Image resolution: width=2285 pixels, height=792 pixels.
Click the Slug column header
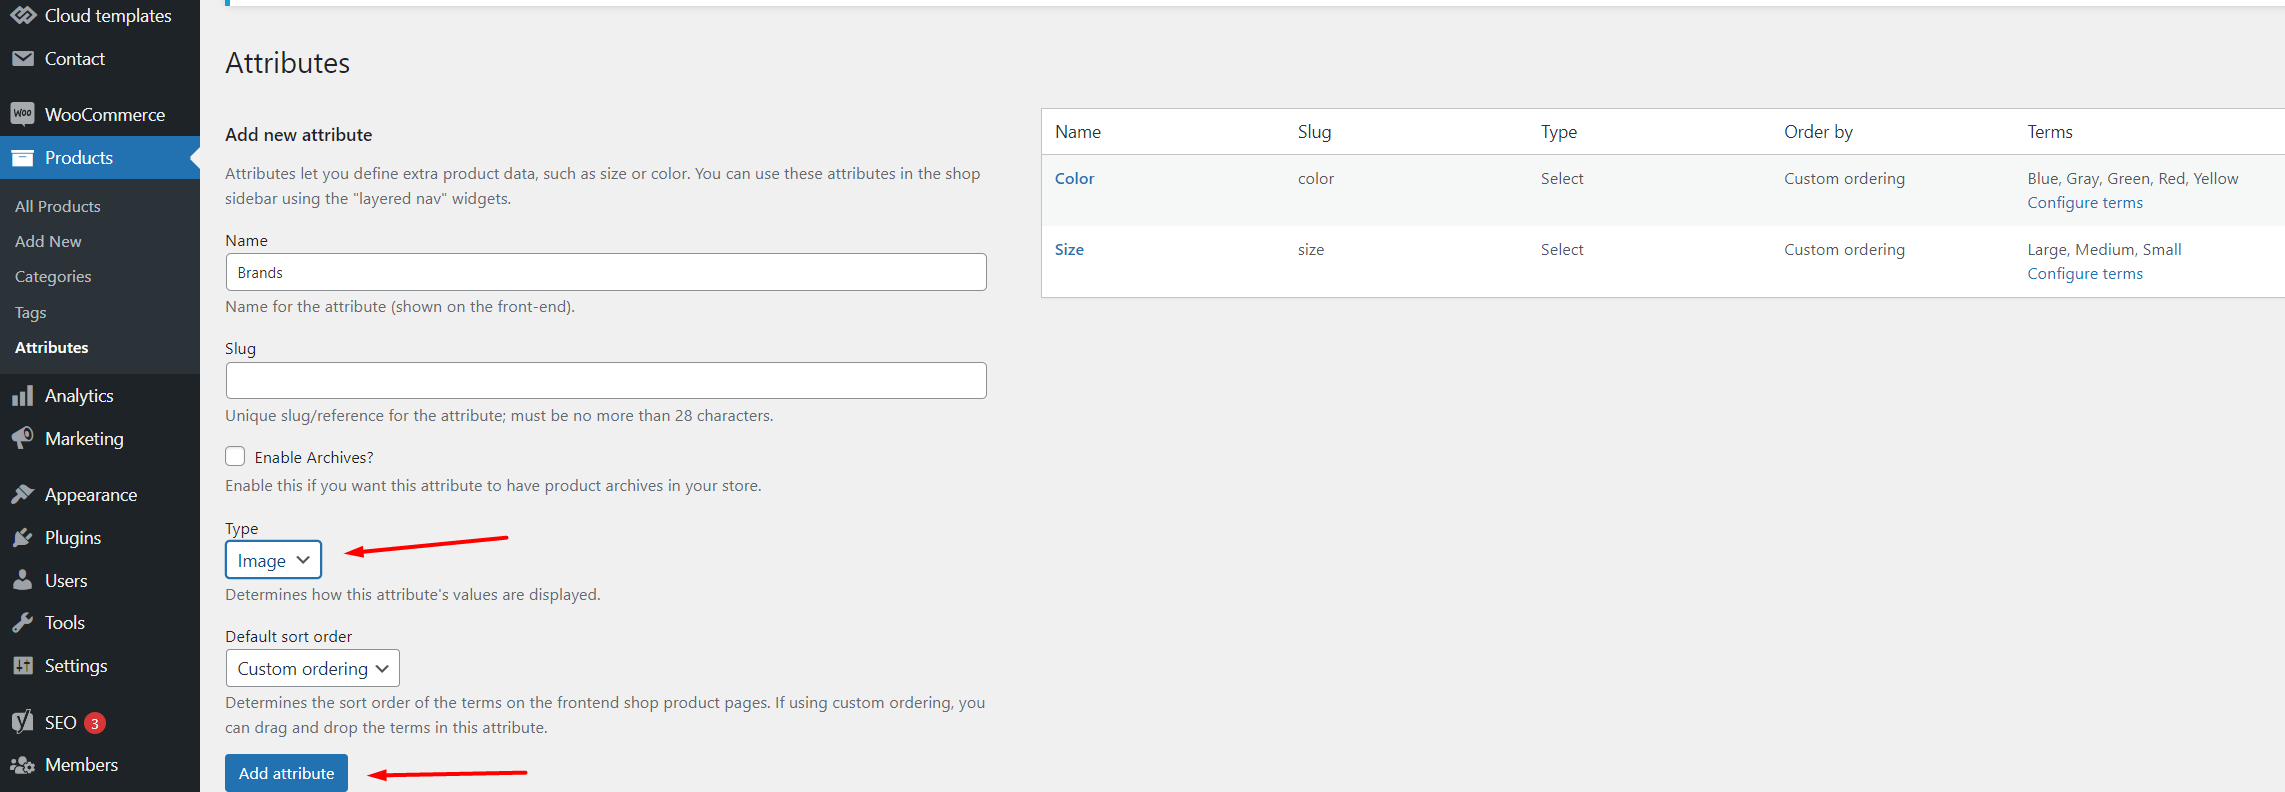click(1314, 132)
